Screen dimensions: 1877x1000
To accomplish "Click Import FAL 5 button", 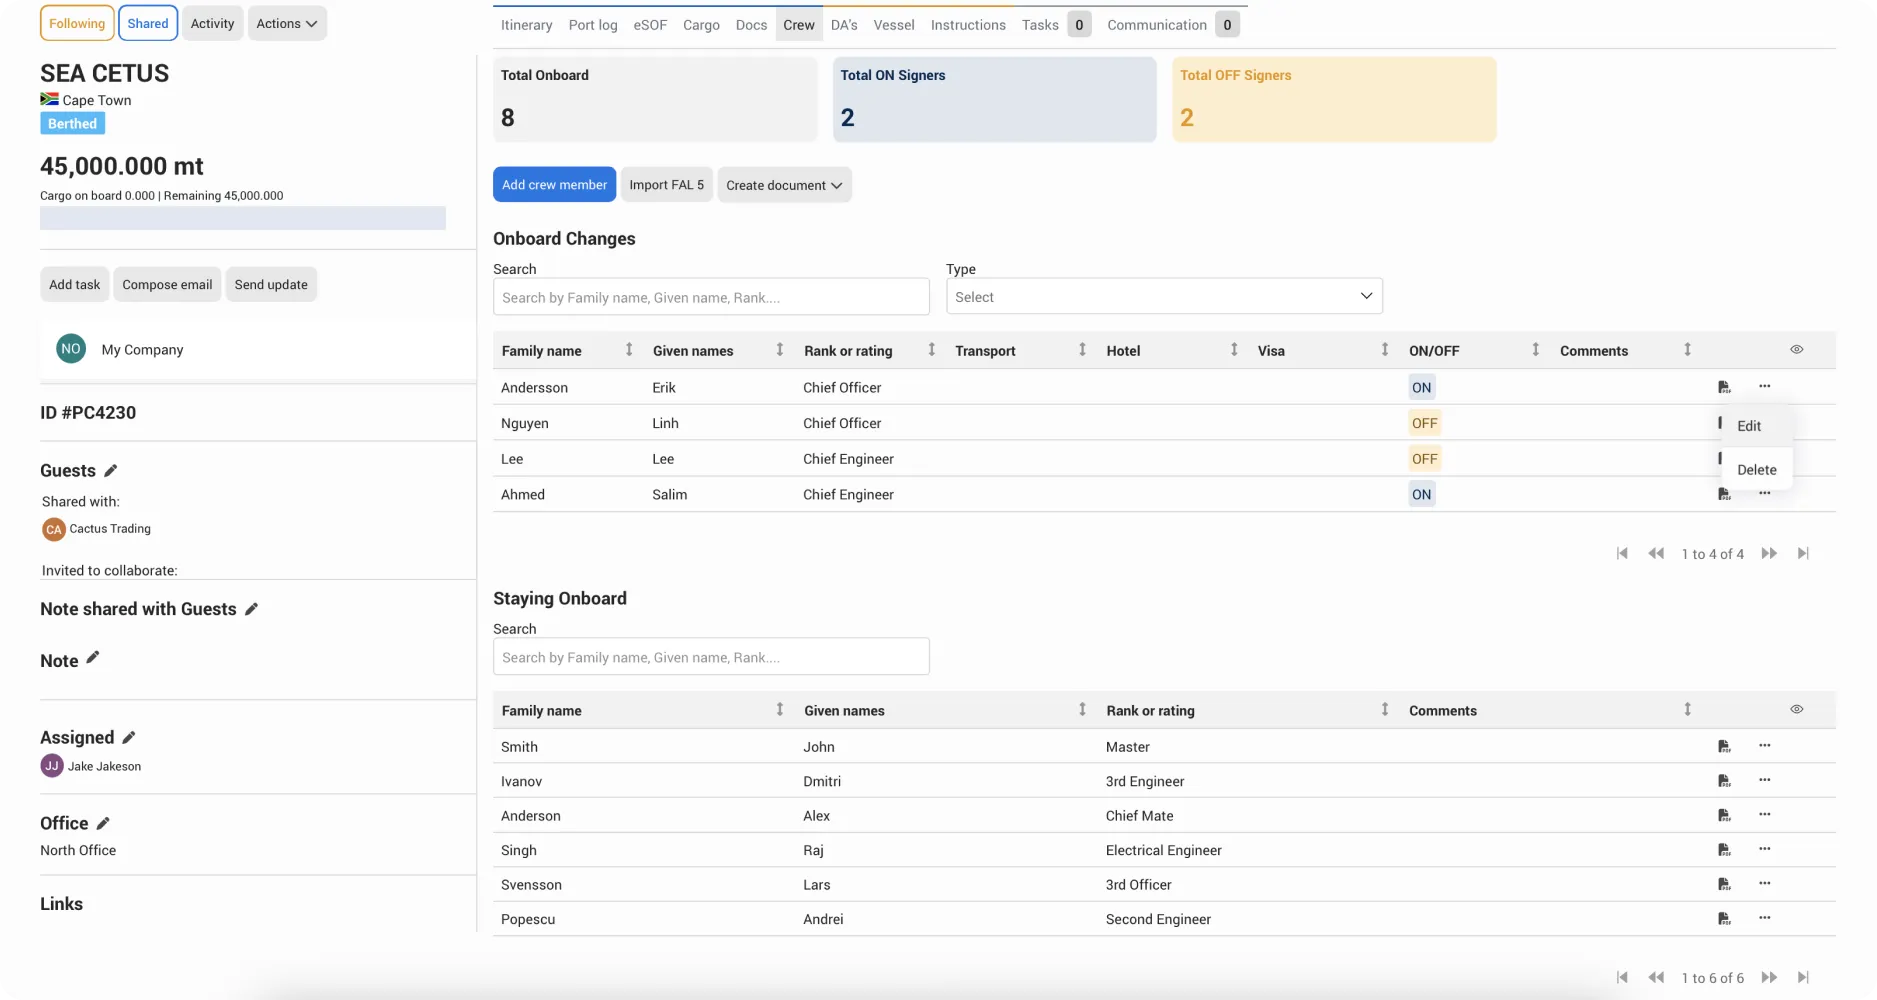I will [666, 185].
